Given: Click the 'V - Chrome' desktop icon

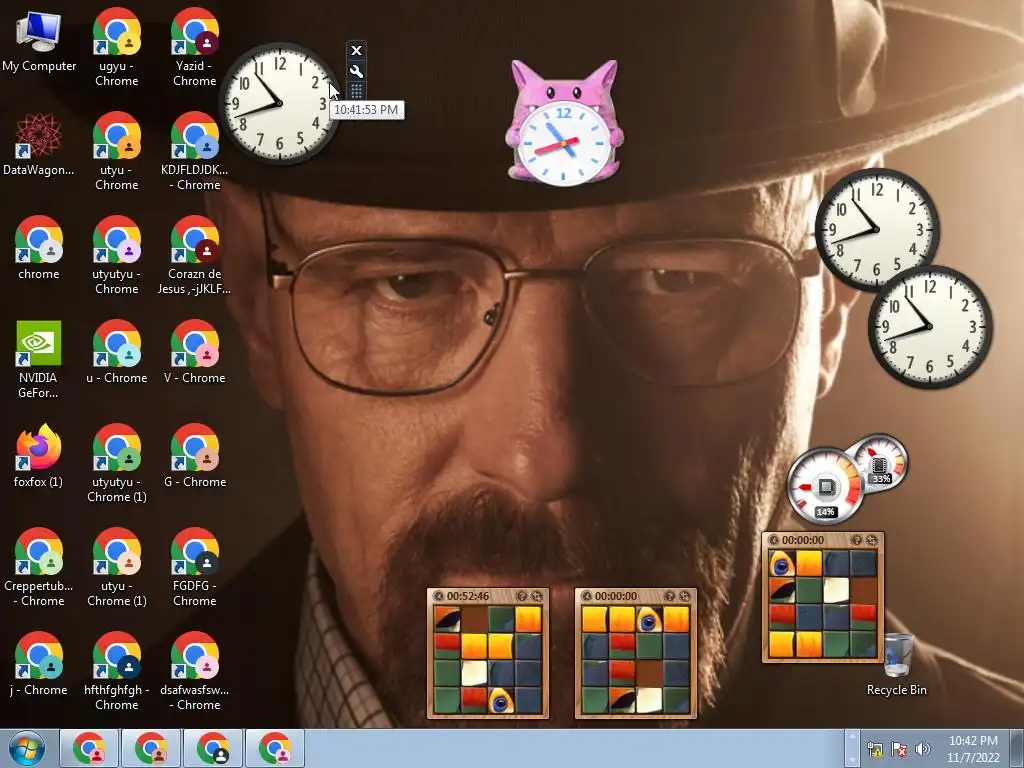Looking at the screenshot, I should click(x=195, y=353).
